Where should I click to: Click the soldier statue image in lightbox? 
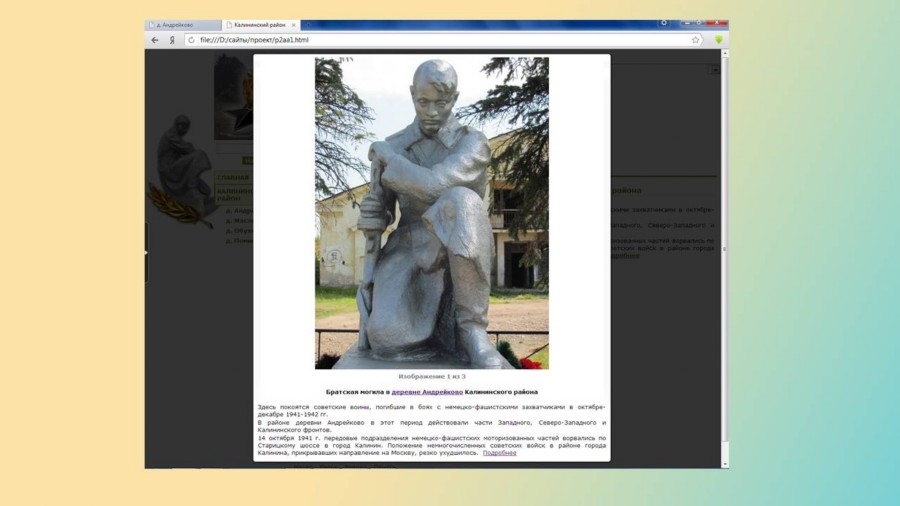[x=431, y=212]
